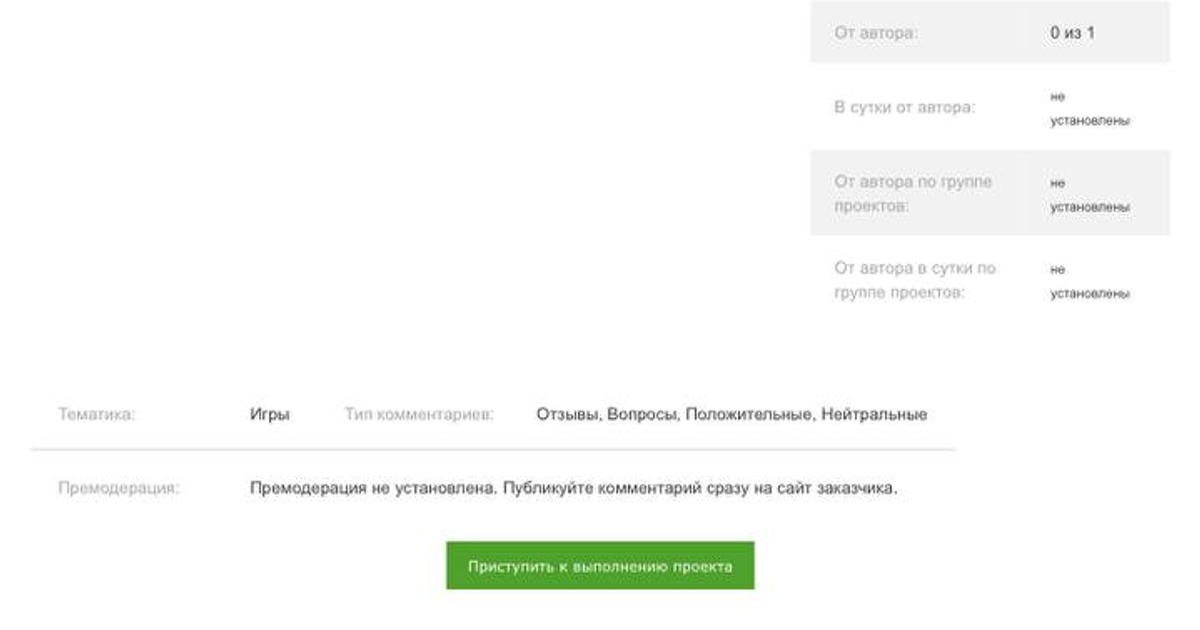Select 'не установлены' beside В сутки от автора
The image size is (1200, 630).
tap(1090, 109)
